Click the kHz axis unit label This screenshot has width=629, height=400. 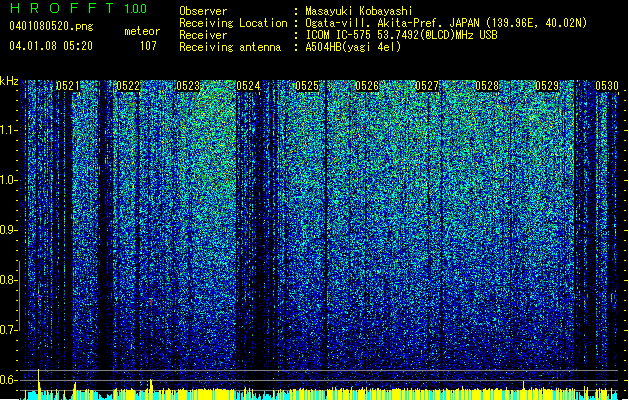coord(9,81)
